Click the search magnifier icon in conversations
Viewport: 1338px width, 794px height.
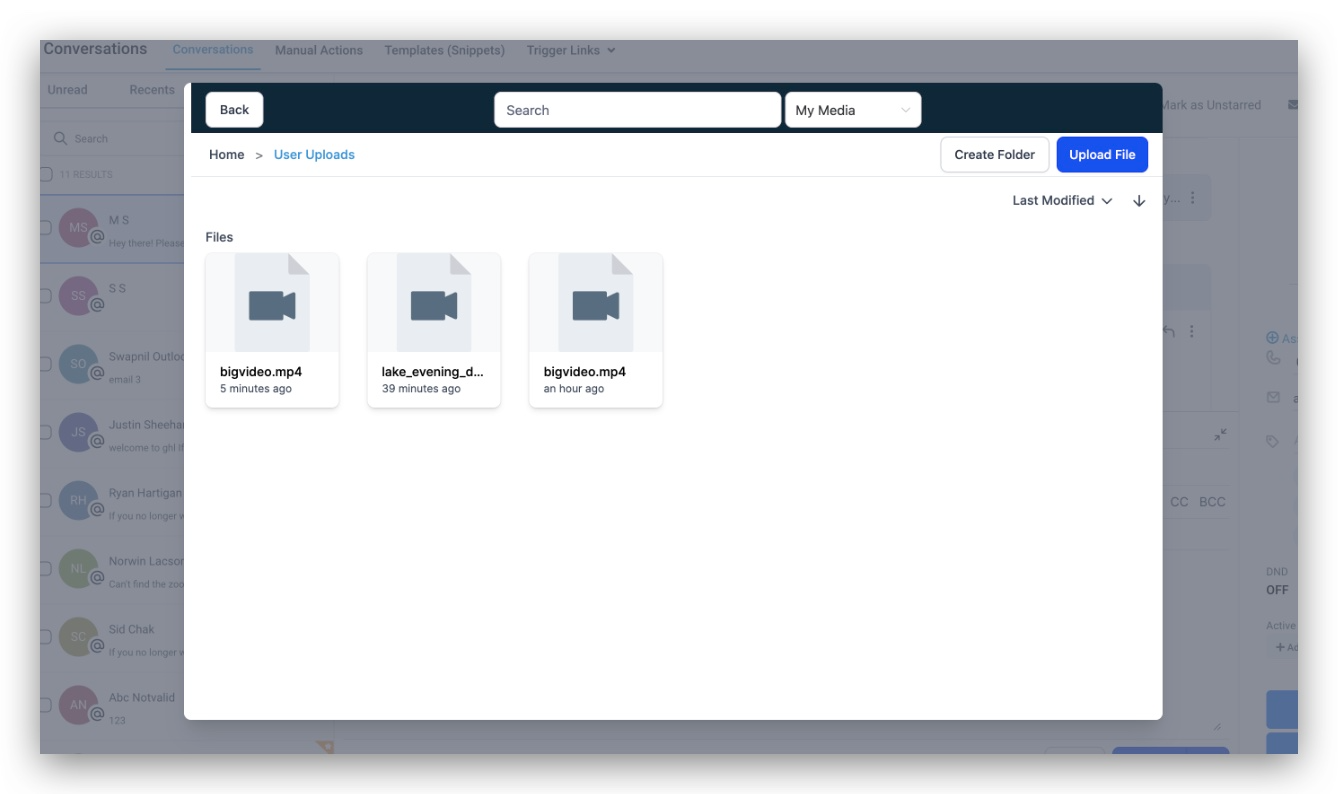[x=61, y=139]
